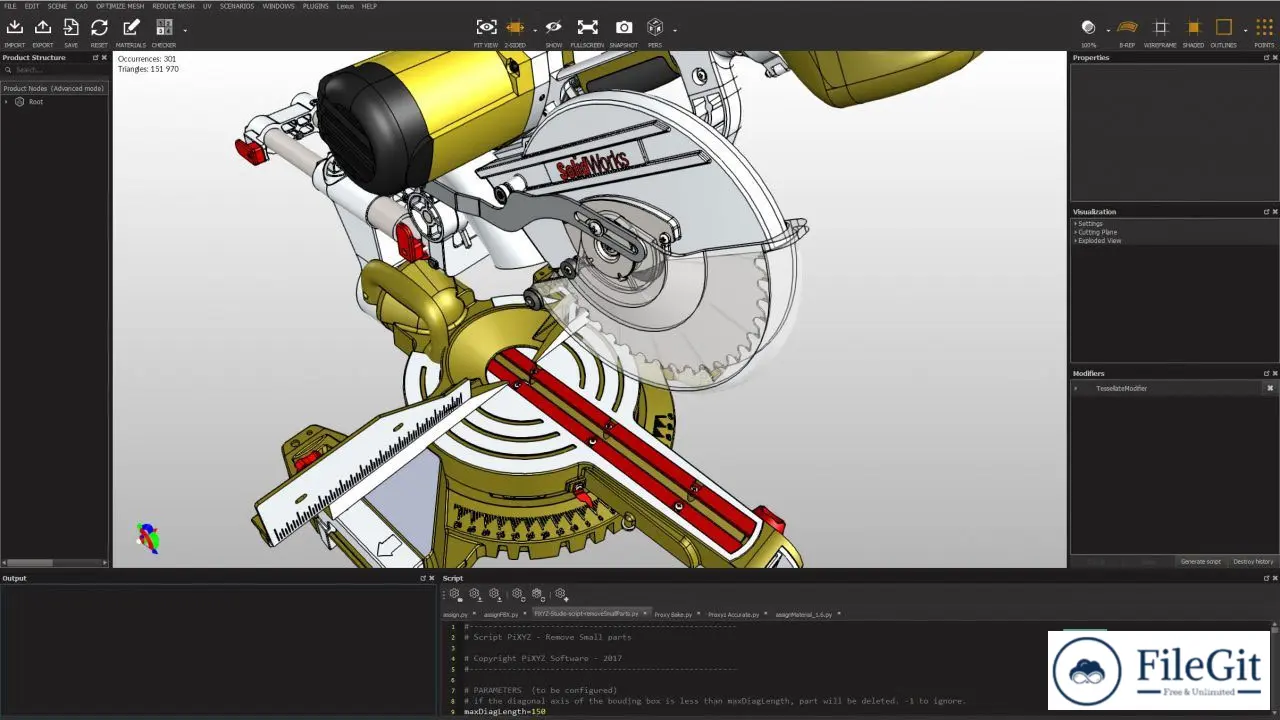Undock the Output panel
This screenshot has width=1280, height=720.
pos(424,578)
